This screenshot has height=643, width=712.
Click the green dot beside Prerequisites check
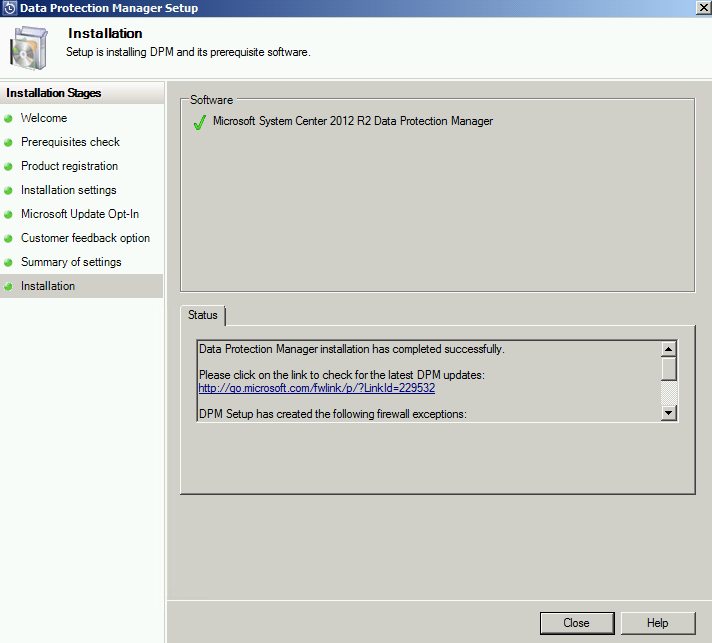8,143
